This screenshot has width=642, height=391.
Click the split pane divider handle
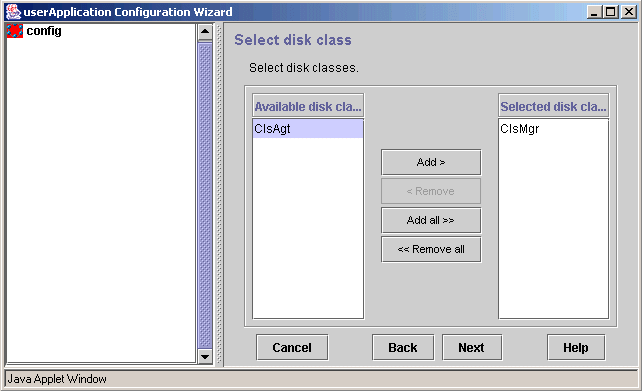point(219,194)
